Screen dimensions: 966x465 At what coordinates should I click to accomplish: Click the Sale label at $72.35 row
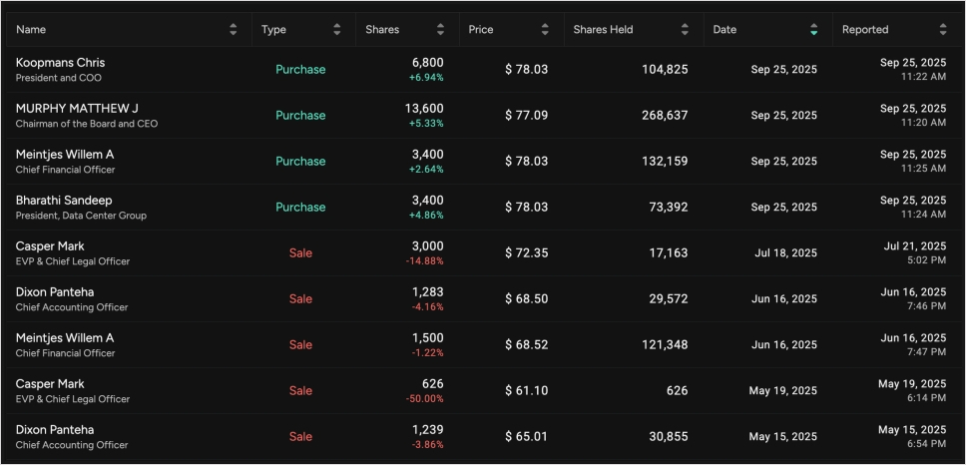301,253
